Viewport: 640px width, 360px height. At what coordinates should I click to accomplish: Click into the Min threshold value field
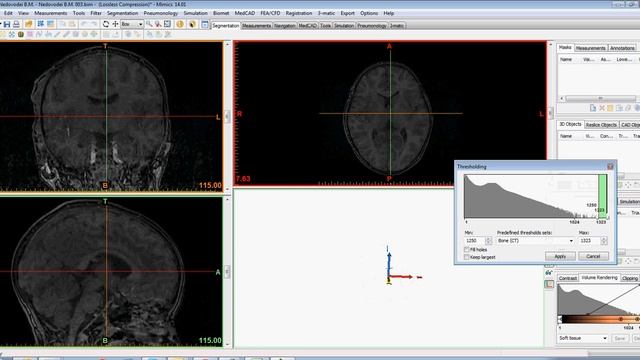tap(474, 241)
